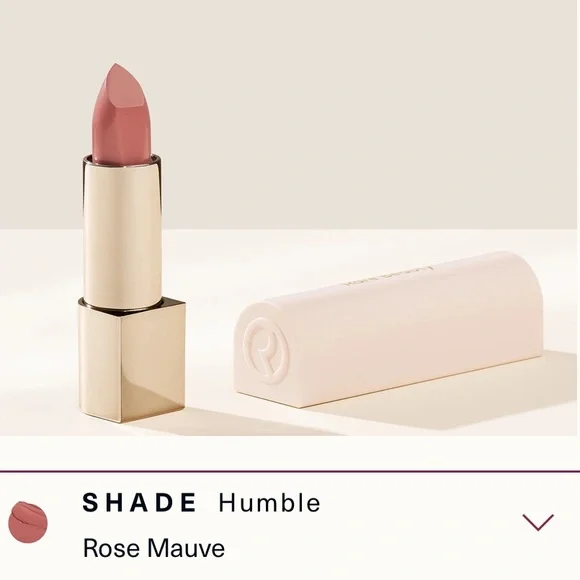Click the gold lipstick tube barrel
The height and width of the screenshot is (580, 580).
(x=122, y=231)
